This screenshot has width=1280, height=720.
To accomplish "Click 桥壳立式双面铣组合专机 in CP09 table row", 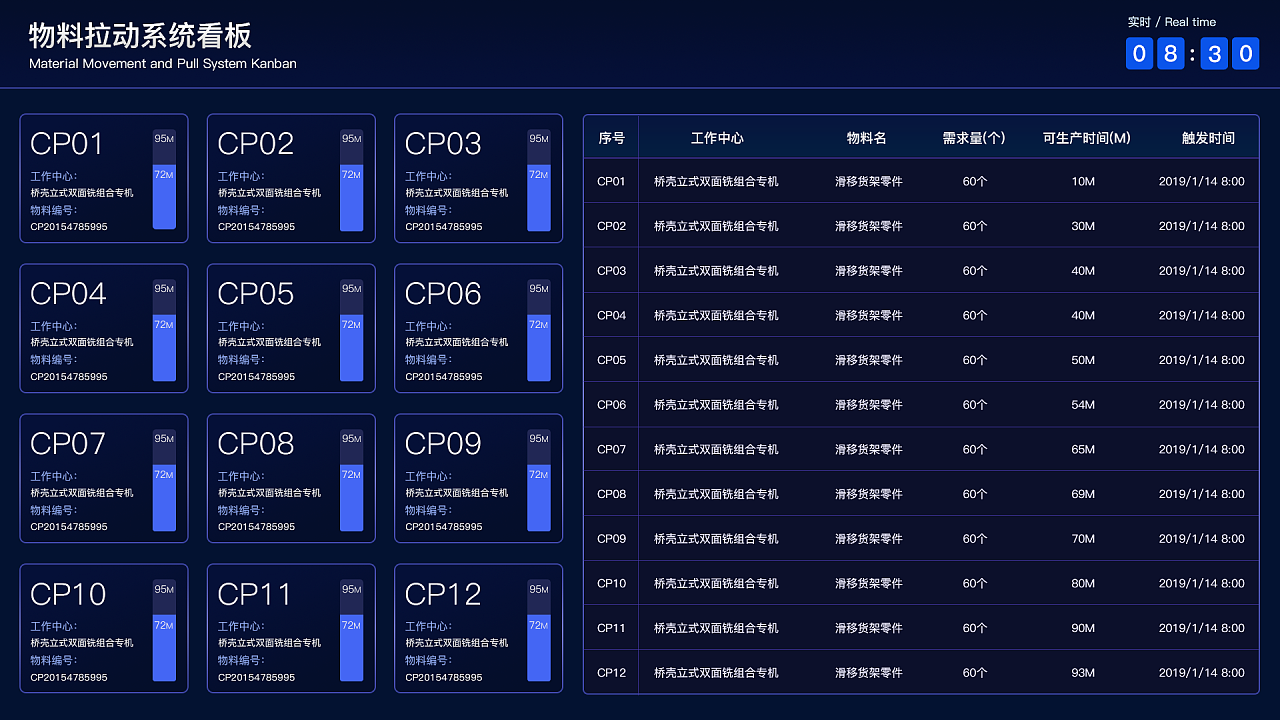I will (x=716, y=539).
